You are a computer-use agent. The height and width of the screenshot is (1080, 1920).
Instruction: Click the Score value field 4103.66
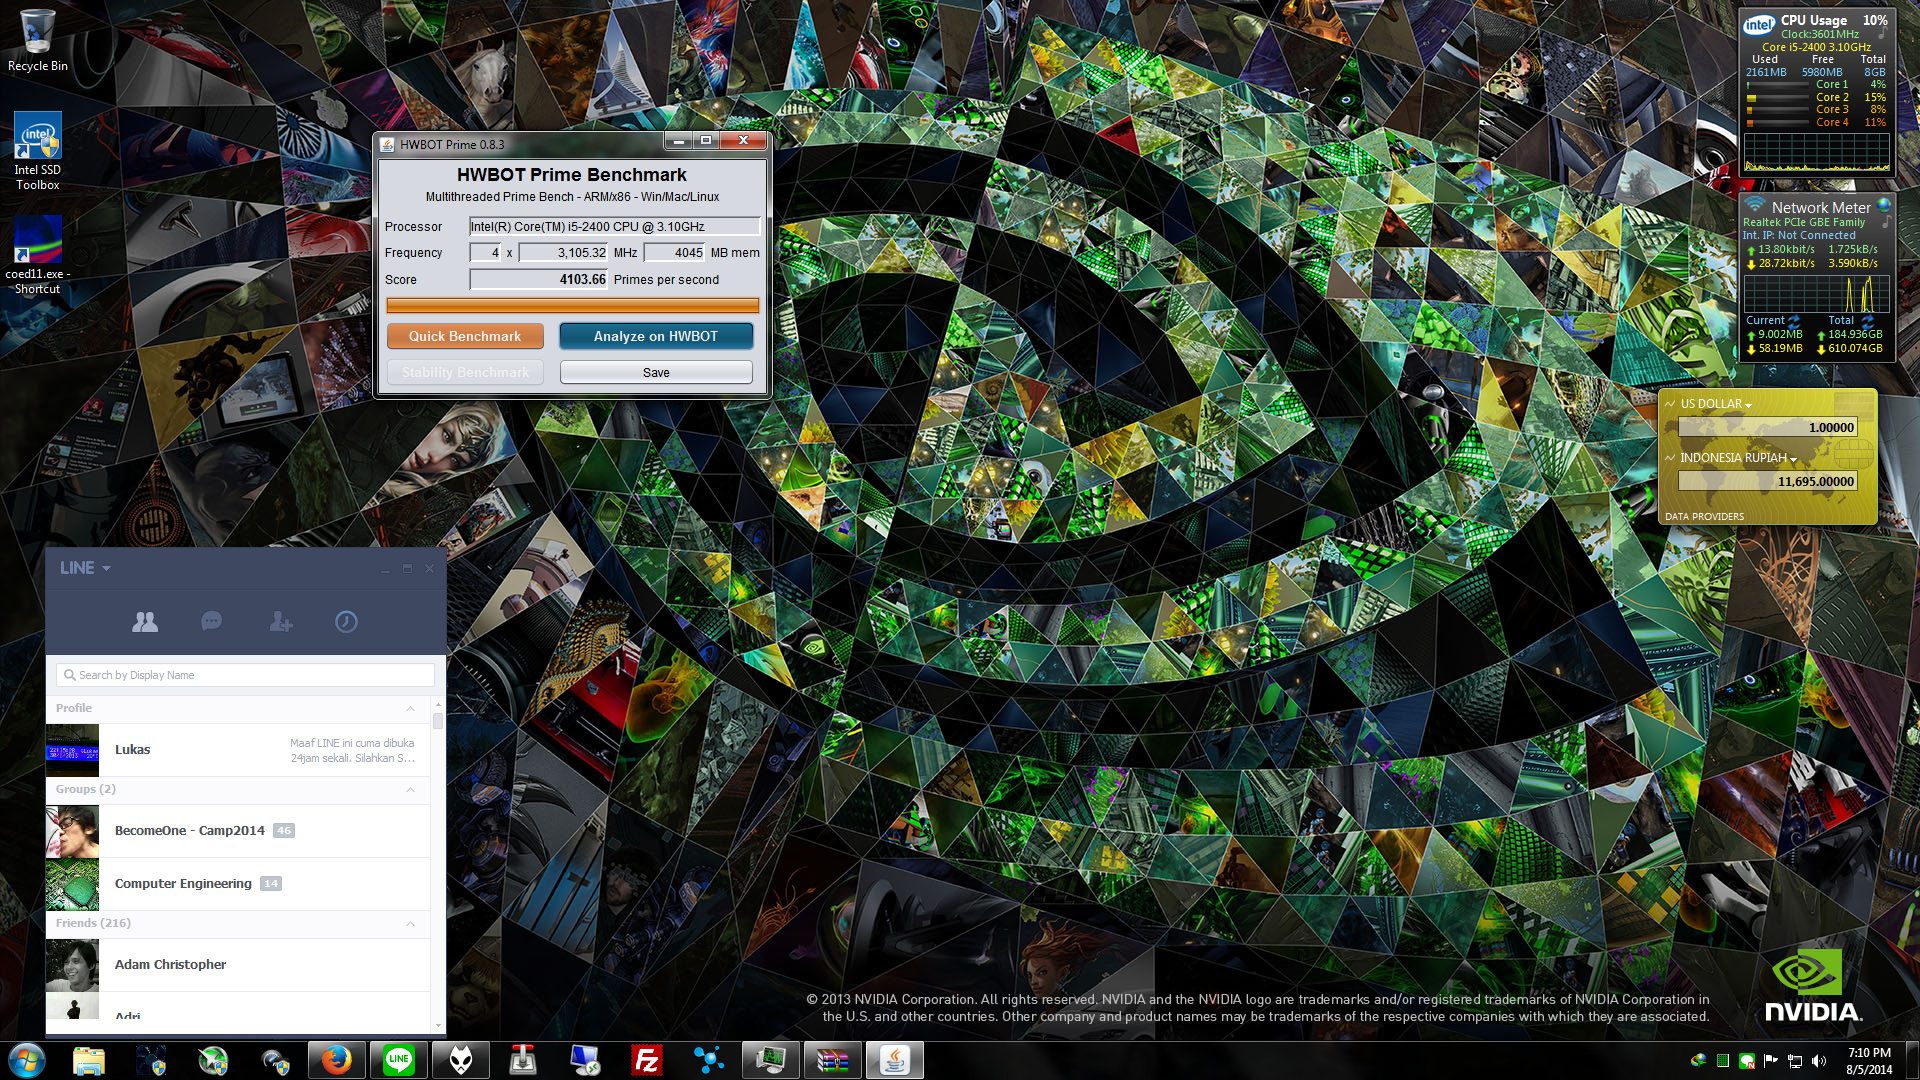pyautogui.click(x=539, y=279)
